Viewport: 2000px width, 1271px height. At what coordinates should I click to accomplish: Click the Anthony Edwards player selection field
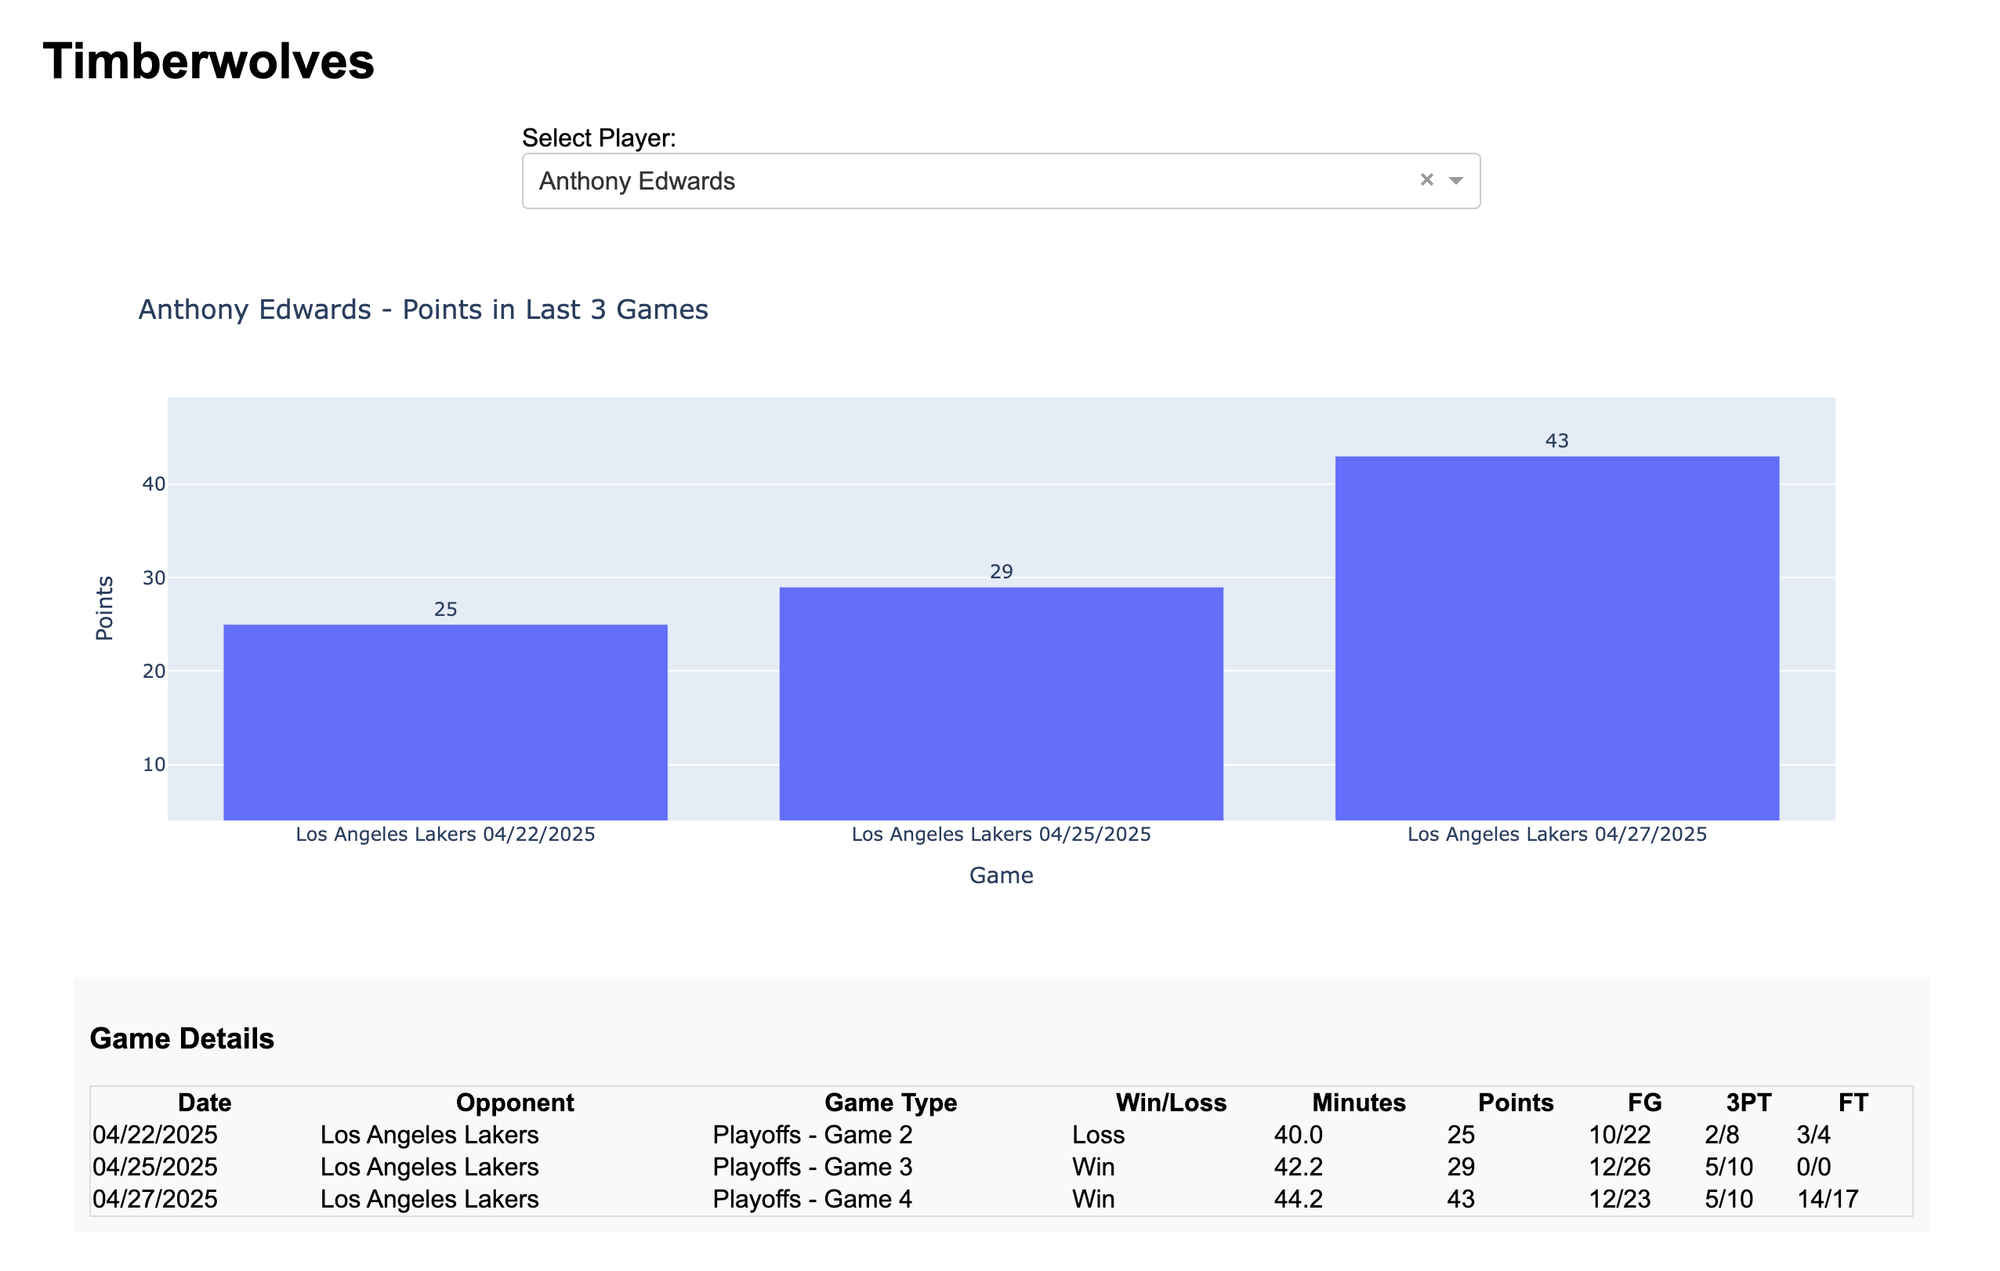click(1001, 181)
